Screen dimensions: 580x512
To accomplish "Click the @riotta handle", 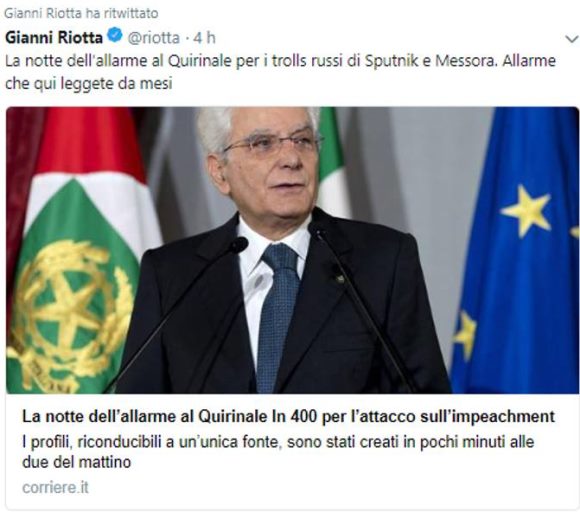I will pyautogui.click(x=154, y=38).
